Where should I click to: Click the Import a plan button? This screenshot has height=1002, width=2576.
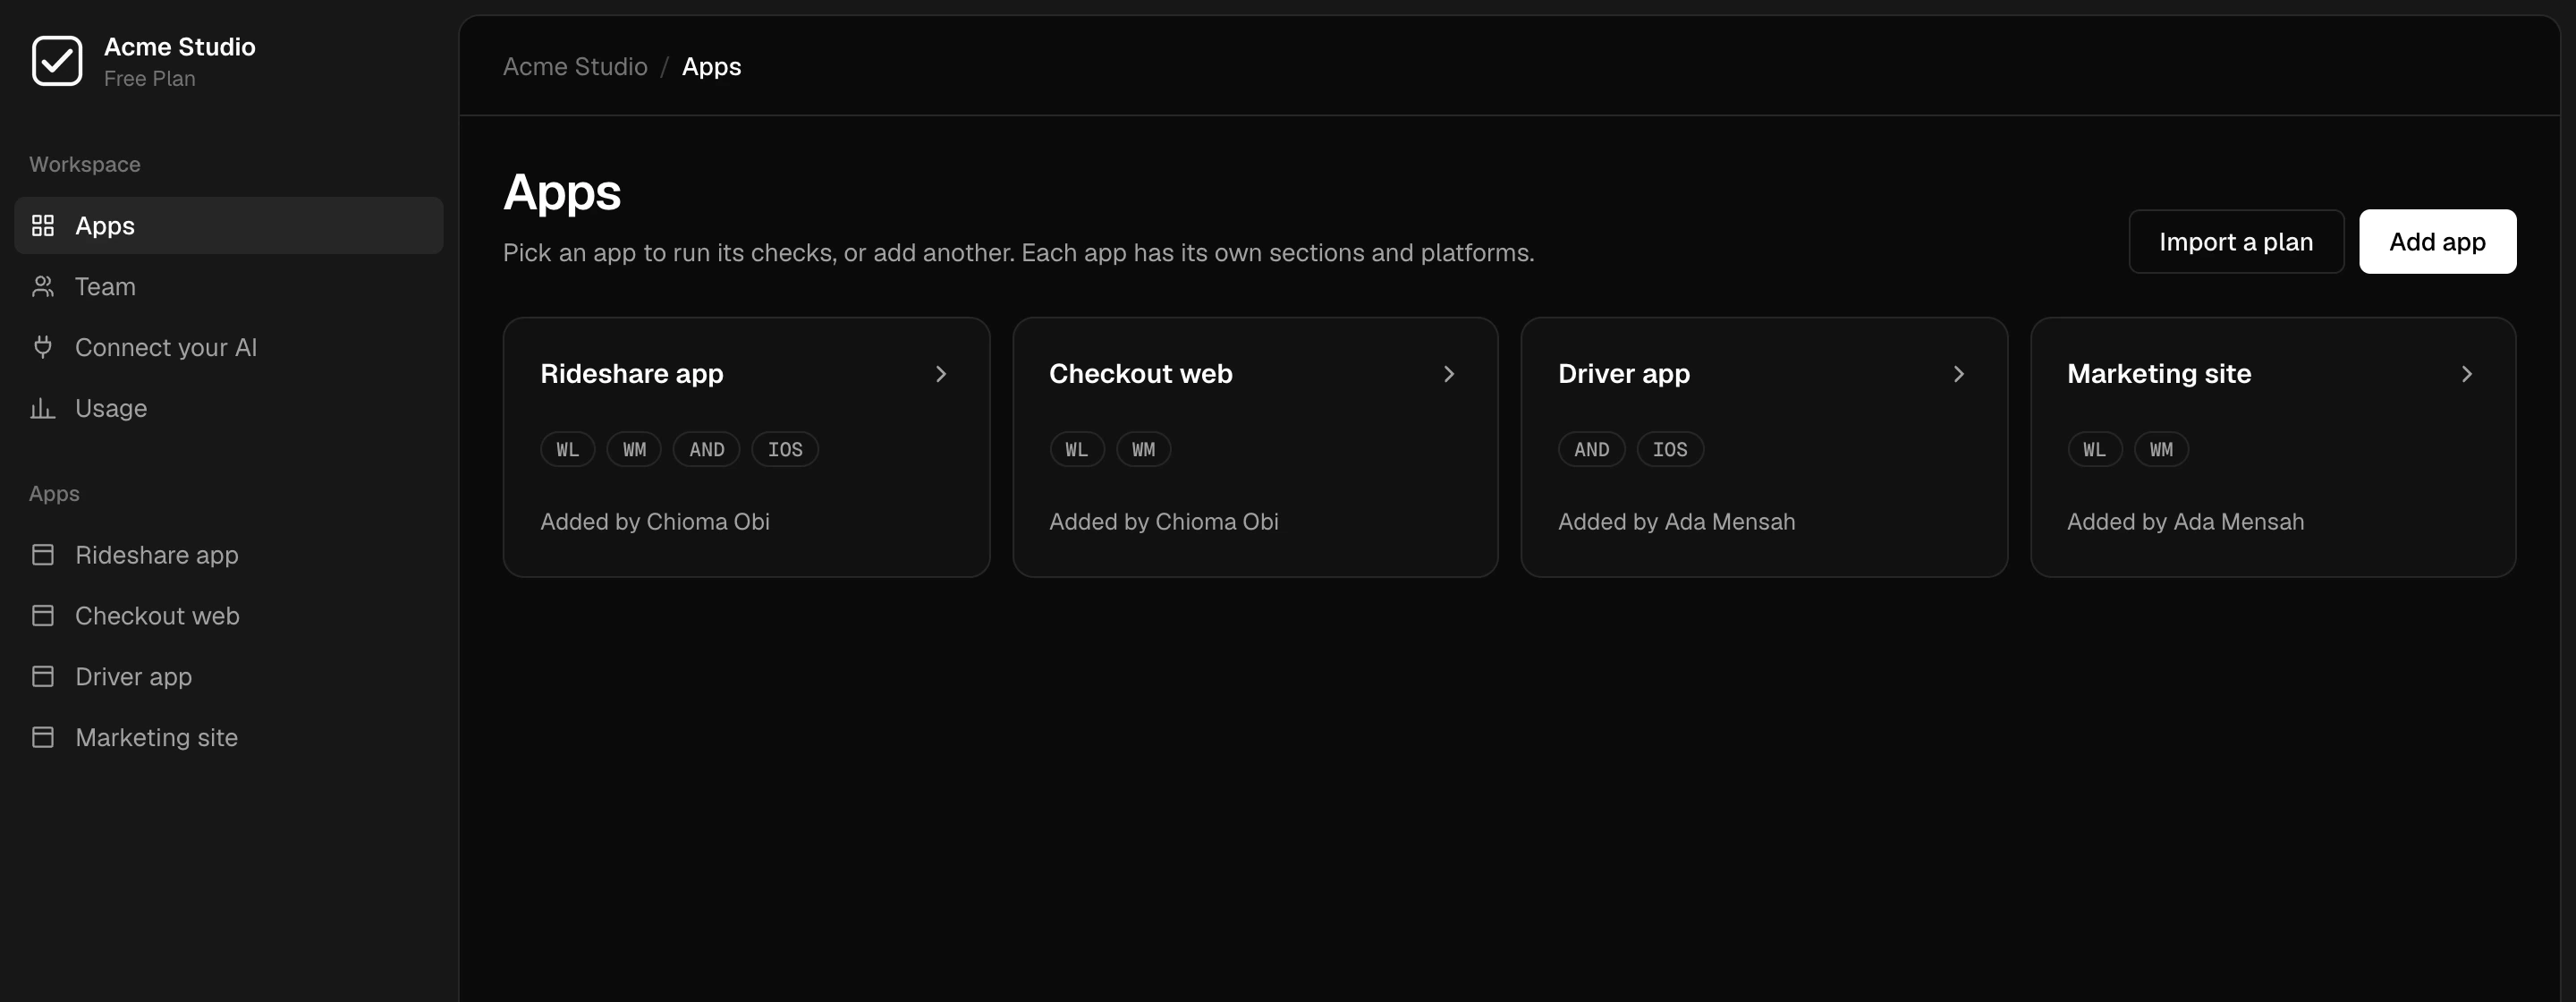click(2236, 242)
